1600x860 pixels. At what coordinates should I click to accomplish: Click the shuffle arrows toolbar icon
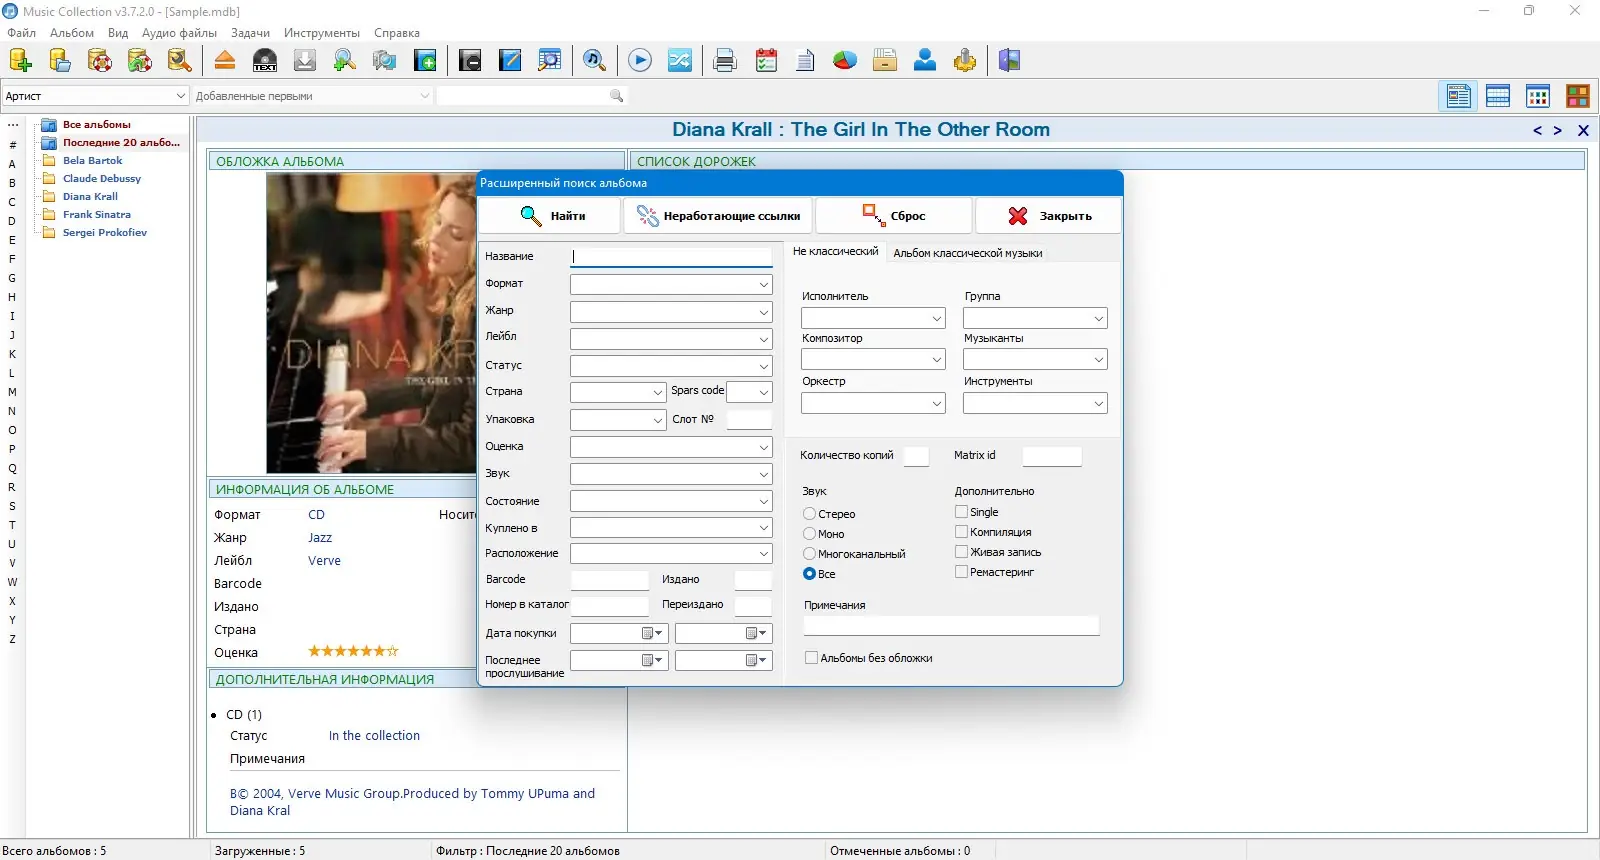(680, 61)
